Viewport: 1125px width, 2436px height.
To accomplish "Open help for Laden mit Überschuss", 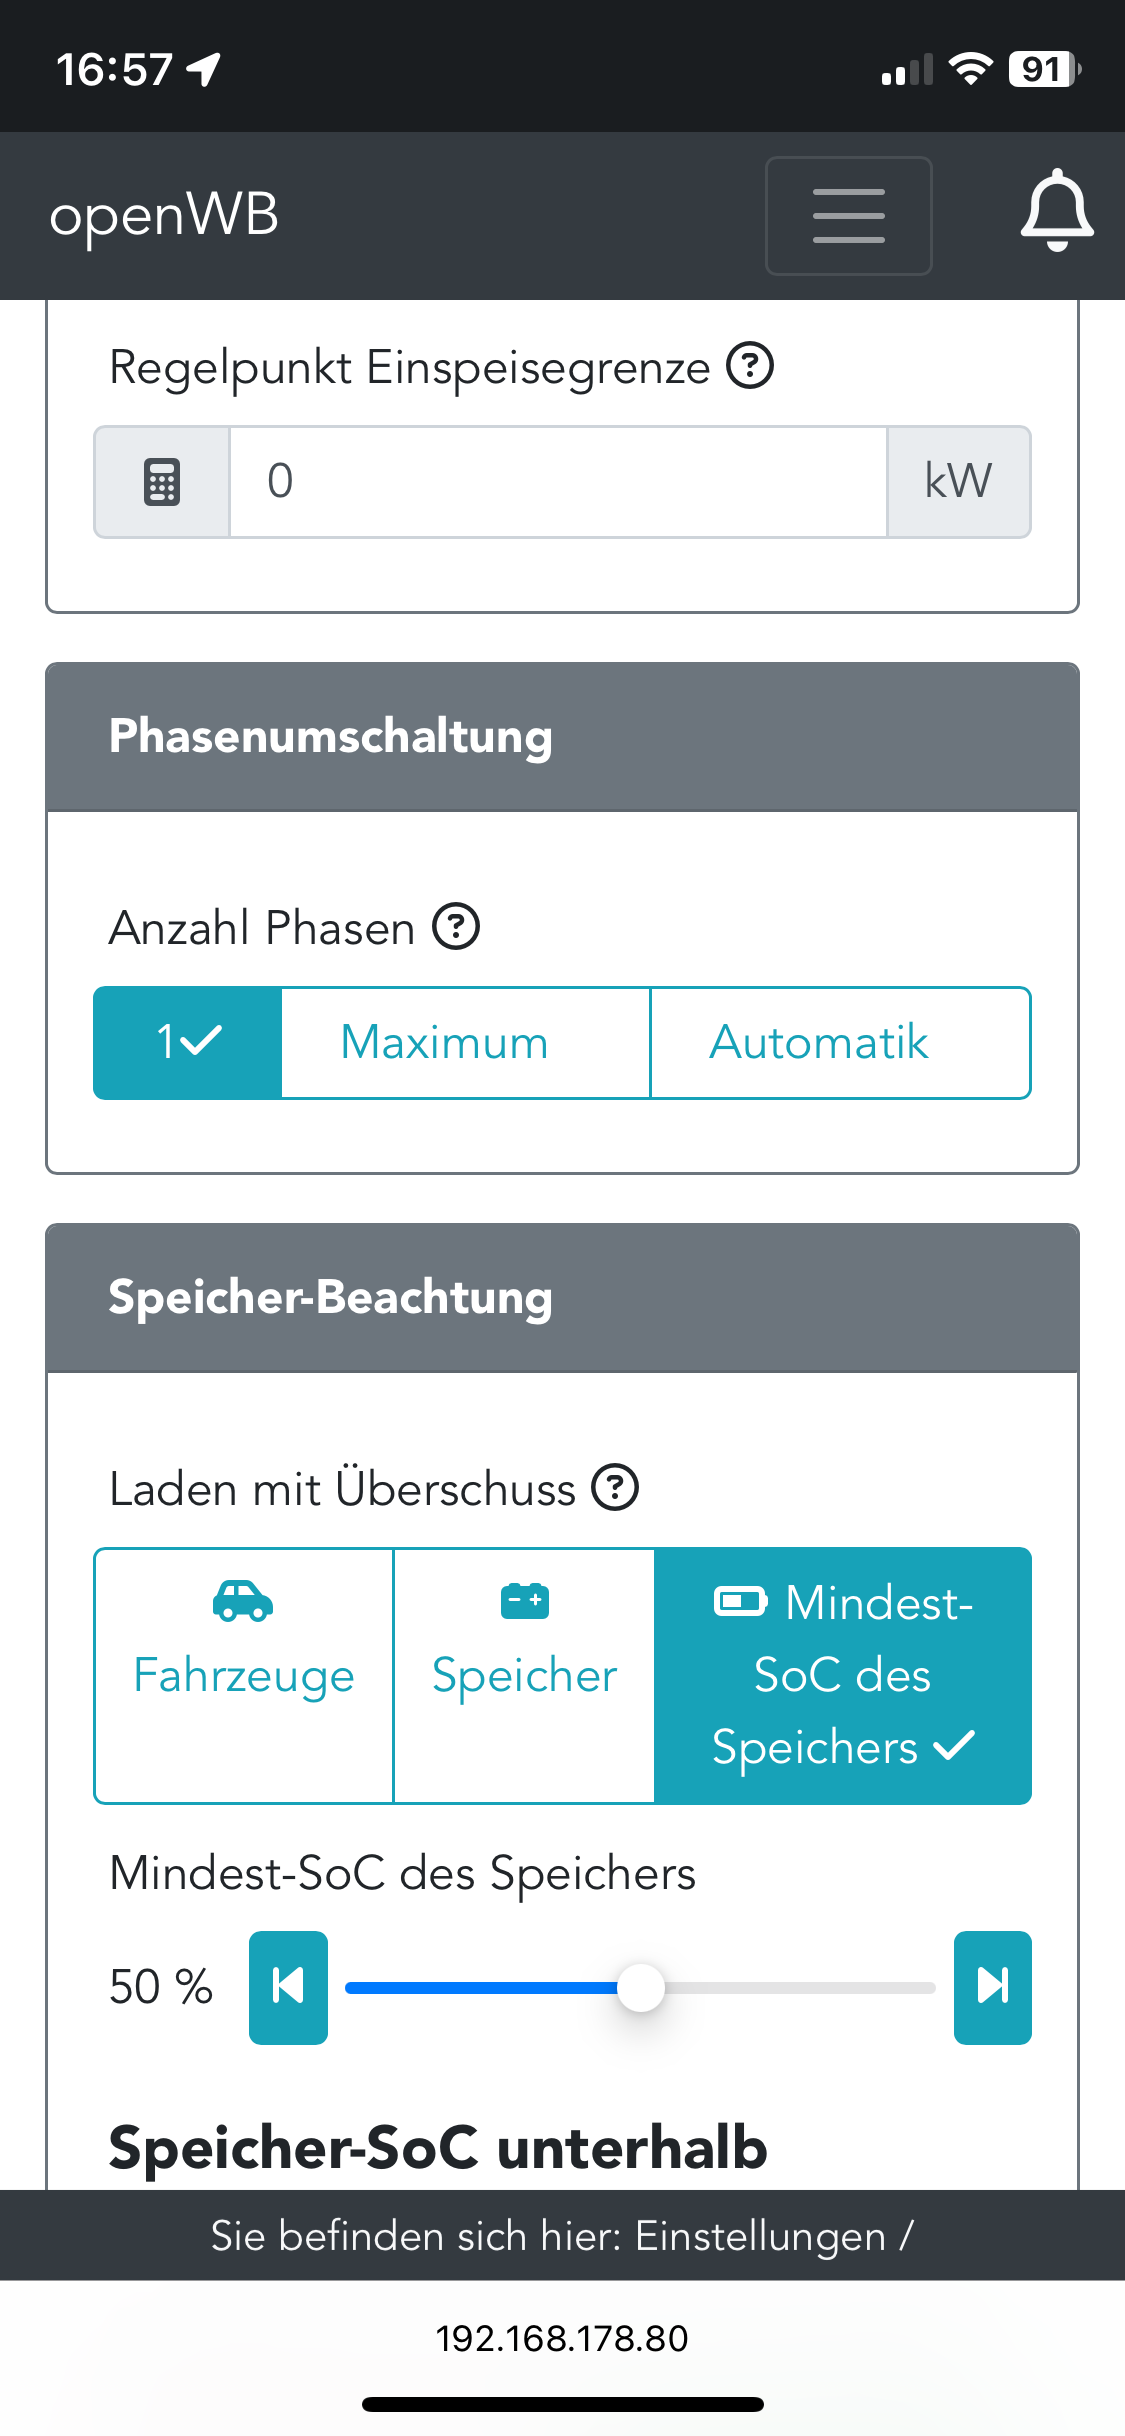I will (x=615, y=1488).
